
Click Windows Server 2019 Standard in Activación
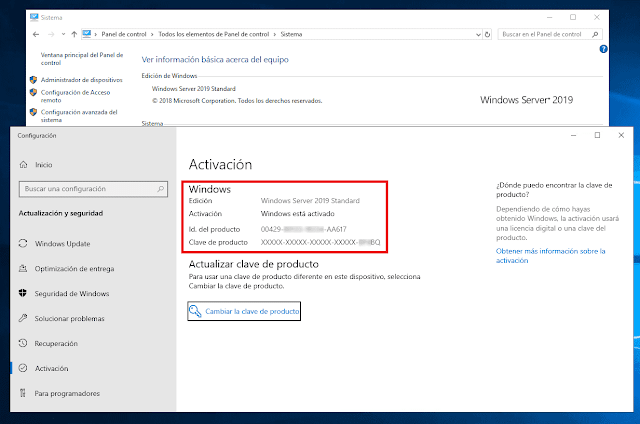[x=310, y=201]
